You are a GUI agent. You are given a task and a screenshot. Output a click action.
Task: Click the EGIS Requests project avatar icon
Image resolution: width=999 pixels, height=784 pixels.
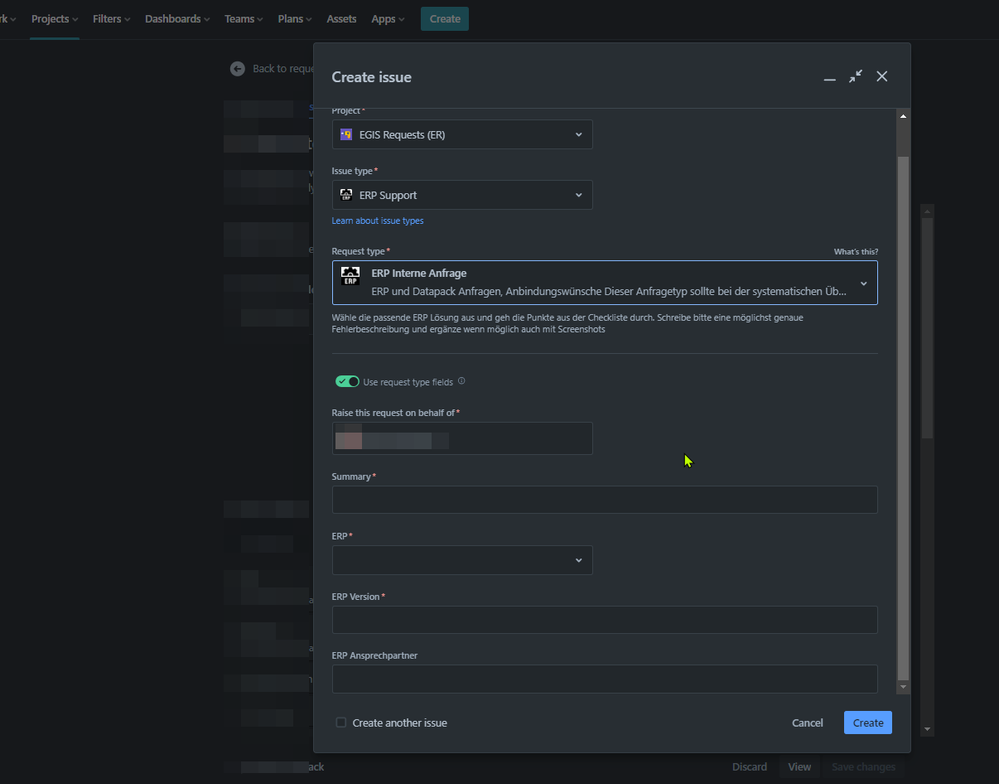pos(346,134)
